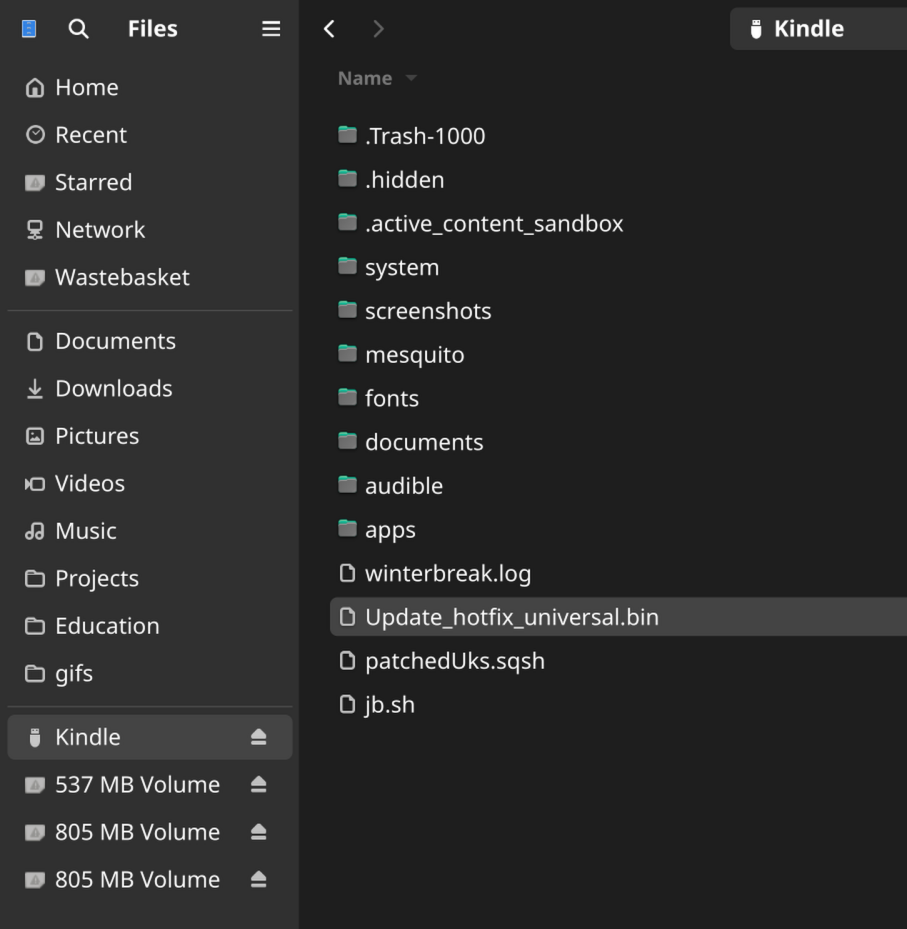
Task: Open the .active_content_sandbox folder
Action: [x=493, y=224]
